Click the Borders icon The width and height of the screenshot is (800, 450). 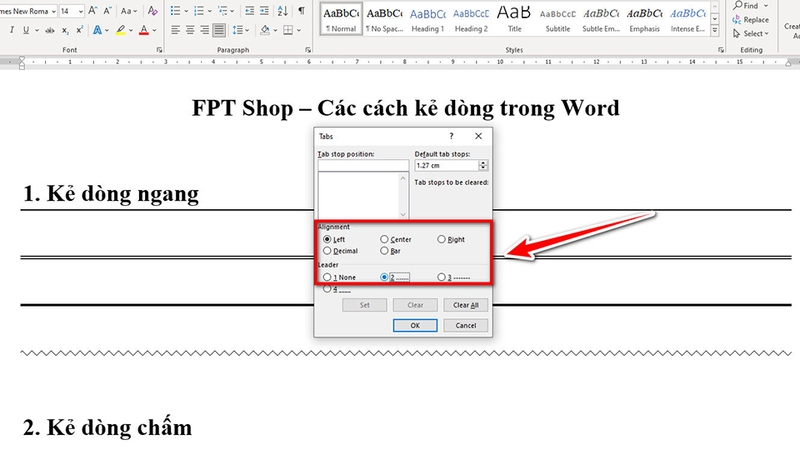pos(288,31)
